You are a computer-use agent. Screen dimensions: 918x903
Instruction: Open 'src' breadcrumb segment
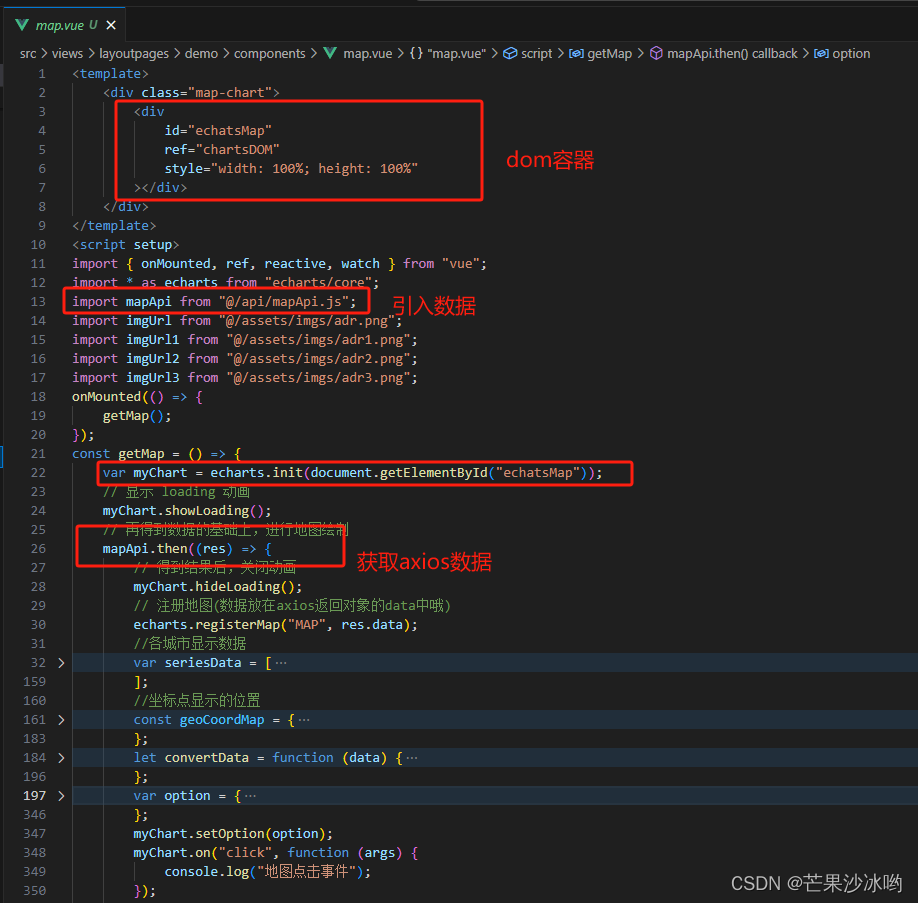click(x=28, y=53)
